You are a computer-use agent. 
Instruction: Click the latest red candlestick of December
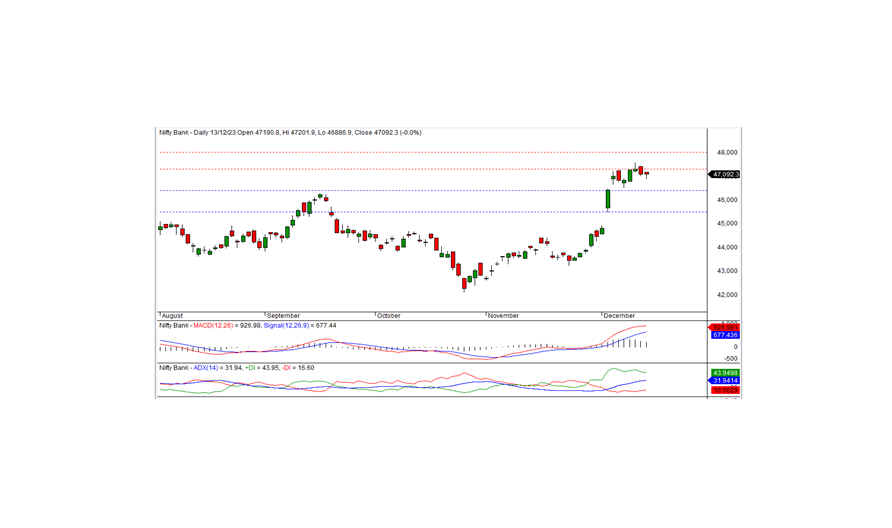647,174
